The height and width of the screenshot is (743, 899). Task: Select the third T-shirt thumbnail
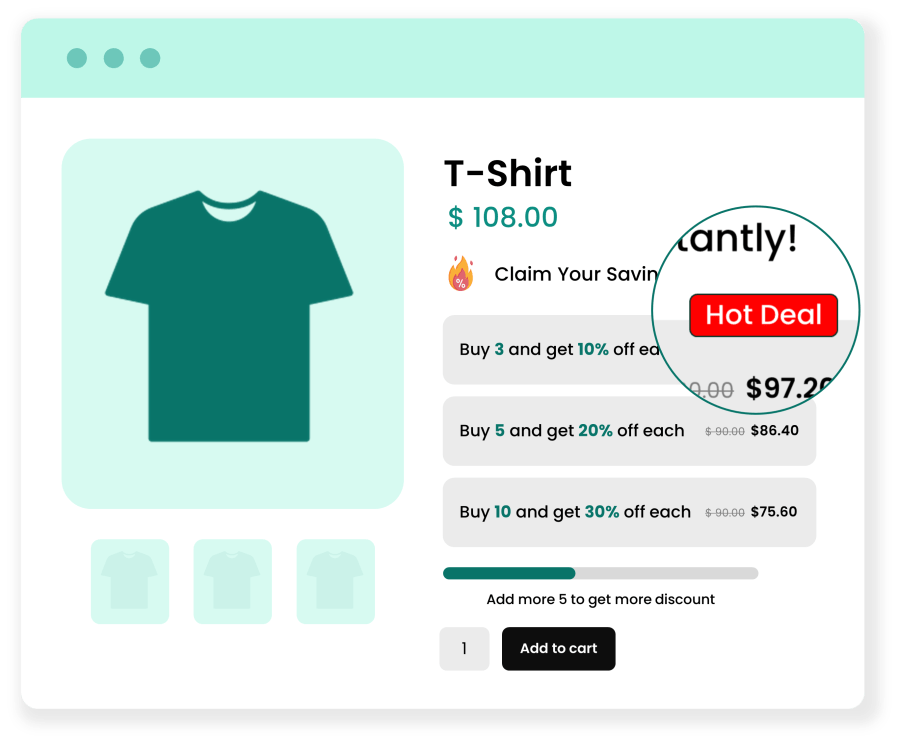coord(335,581)
